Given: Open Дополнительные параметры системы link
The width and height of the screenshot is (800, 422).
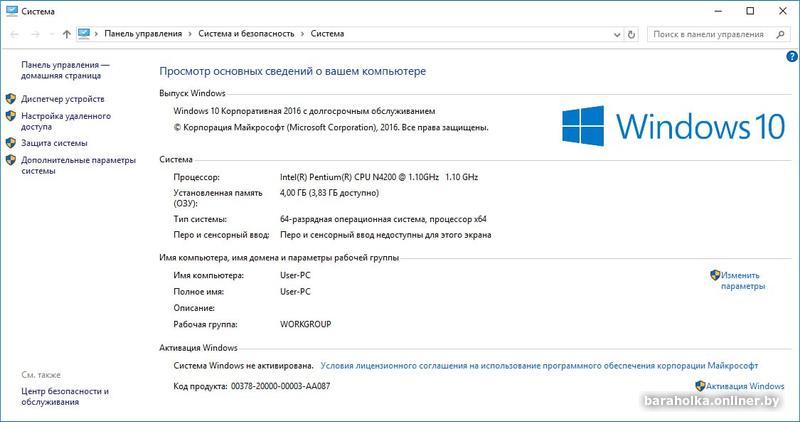Looking at the screenshot, I should (79, 165).
